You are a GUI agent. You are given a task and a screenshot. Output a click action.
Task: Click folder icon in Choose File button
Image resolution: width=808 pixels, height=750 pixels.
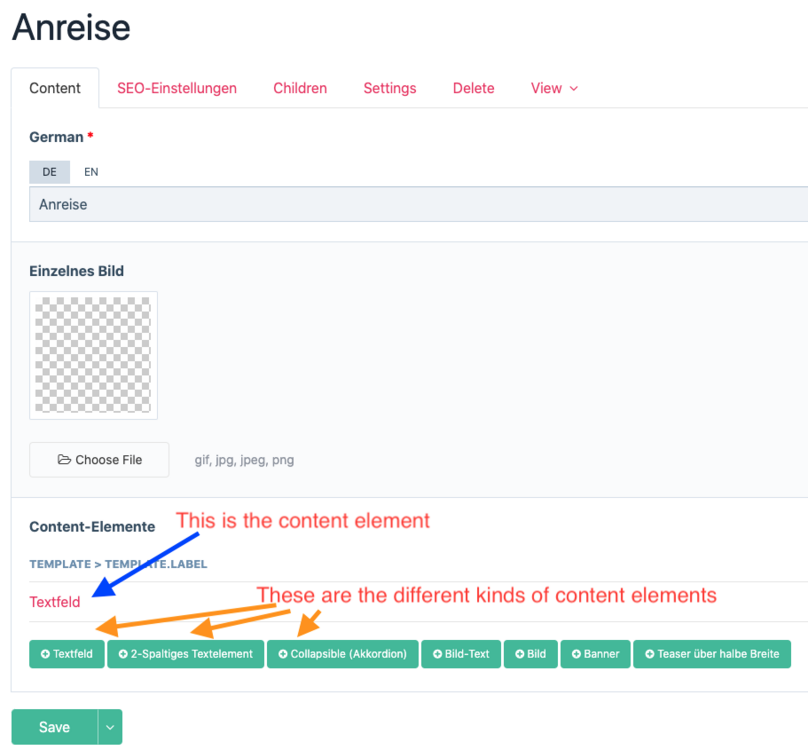pos(64,460)
